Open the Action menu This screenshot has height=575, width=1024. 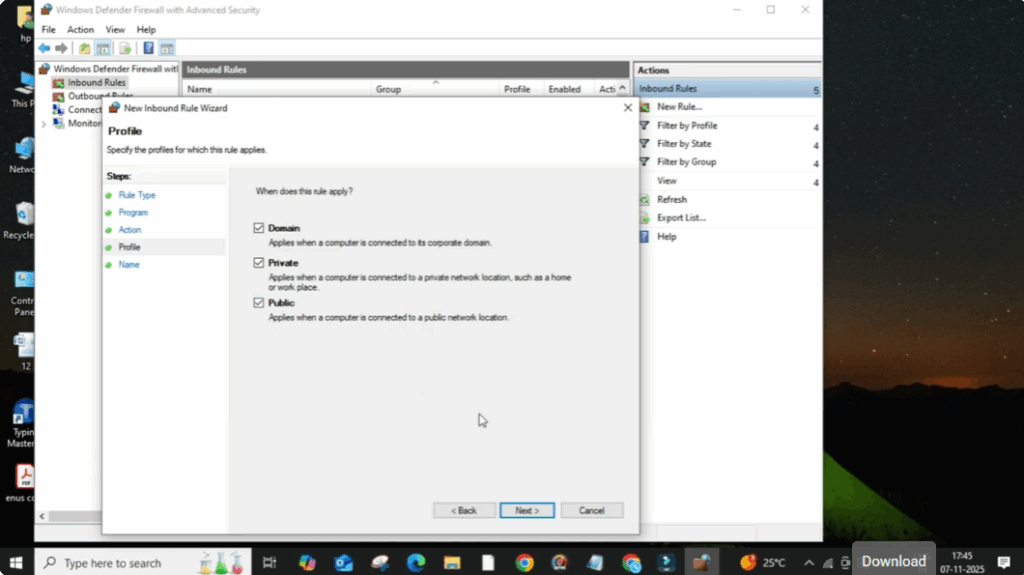pyautogui.click(x=80, y=30)
